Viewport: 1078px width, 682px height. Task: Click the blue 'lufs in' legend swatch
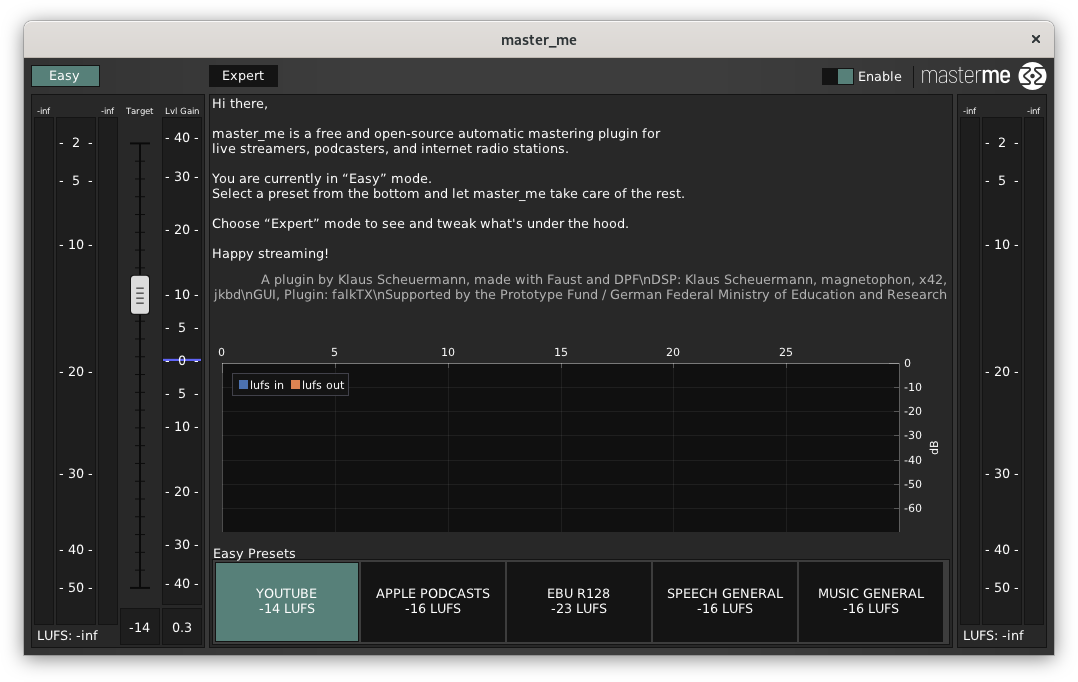pos(242,384)
